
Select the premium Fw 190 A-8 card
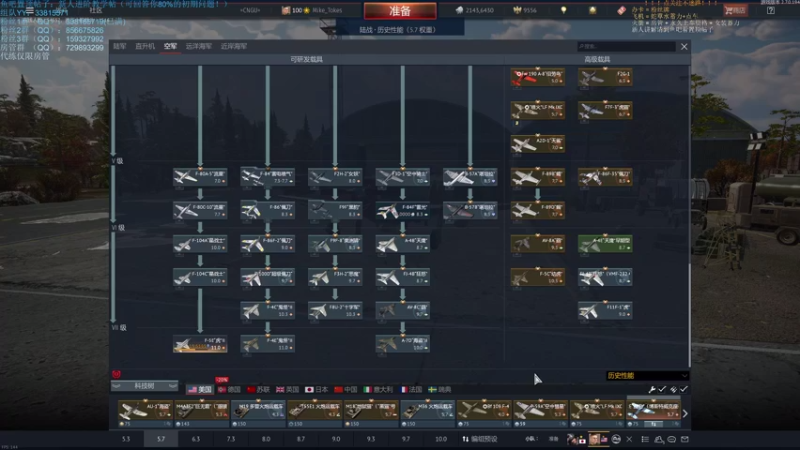(538, 77)
